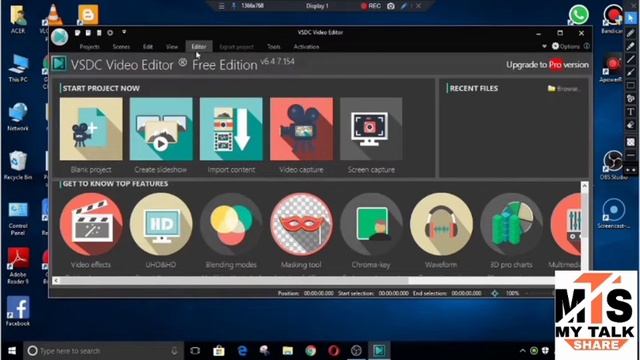Click the zoom fit icon in status bar

pos(495,293)
